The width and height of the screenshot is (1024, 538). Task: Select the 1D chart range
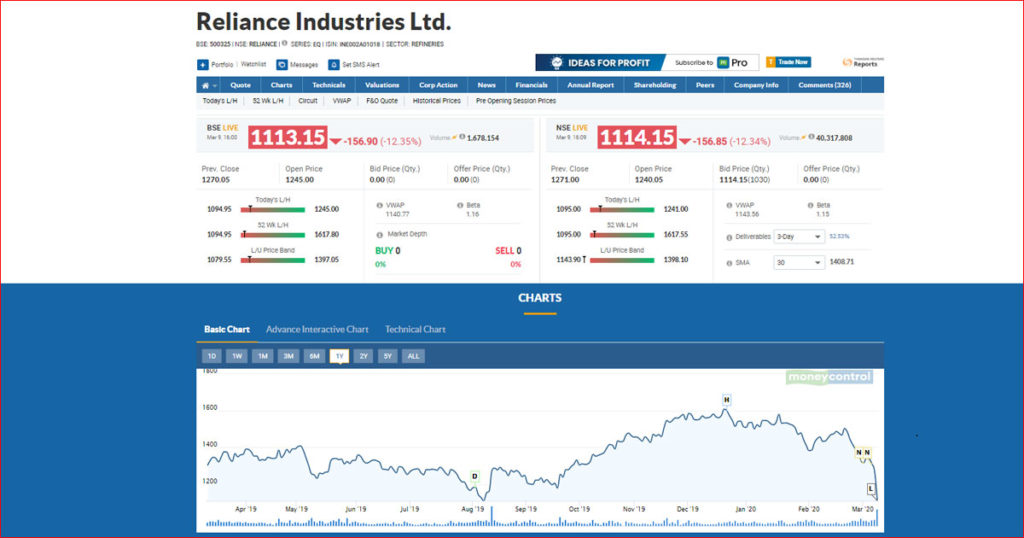click(211, 356)
